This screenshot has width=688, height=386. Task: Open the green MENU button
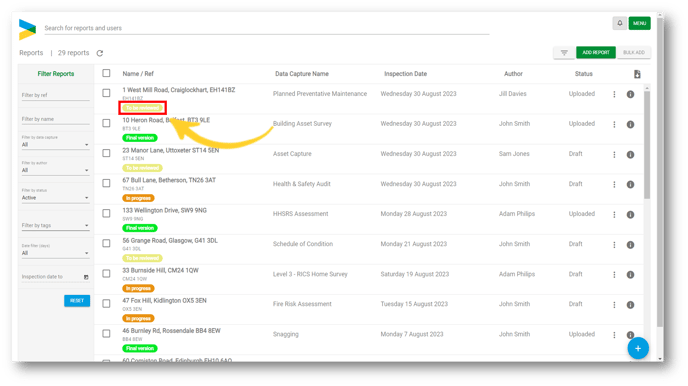(639, 23)
